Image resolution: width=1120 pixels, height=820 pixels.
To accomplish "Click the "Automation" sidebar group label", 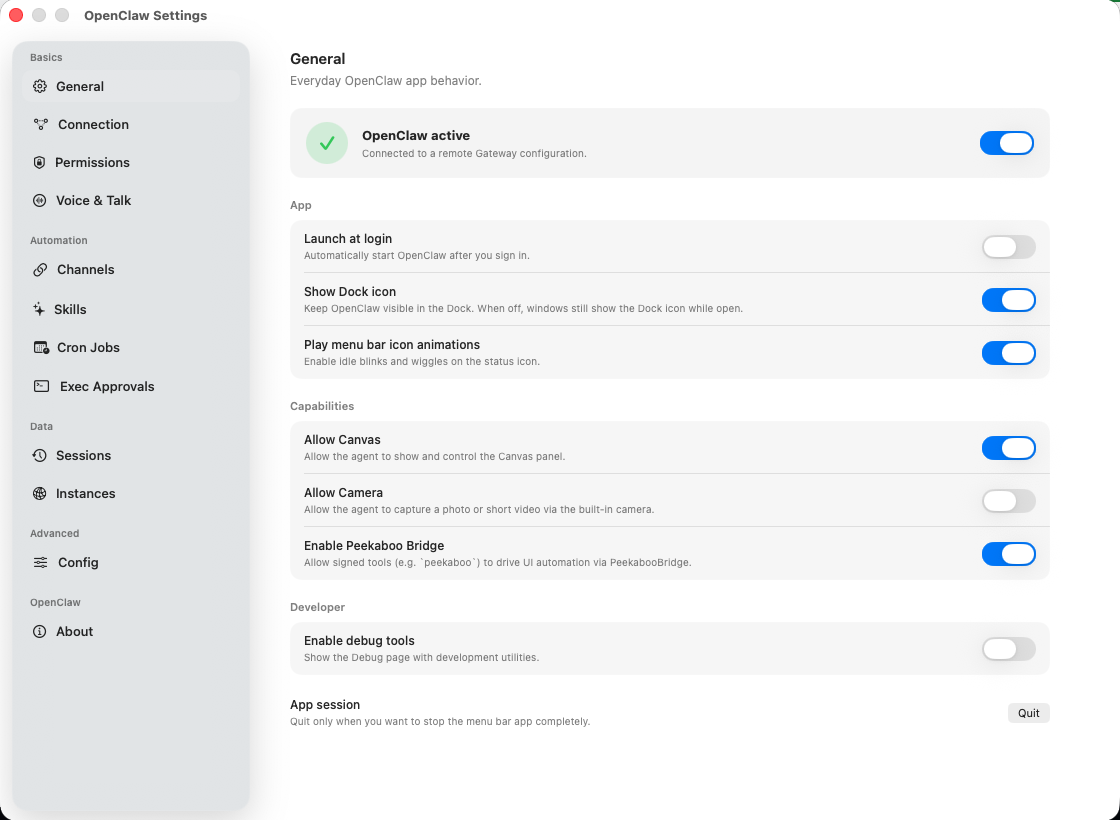I will pyautogui.click(x=59, y=240).
